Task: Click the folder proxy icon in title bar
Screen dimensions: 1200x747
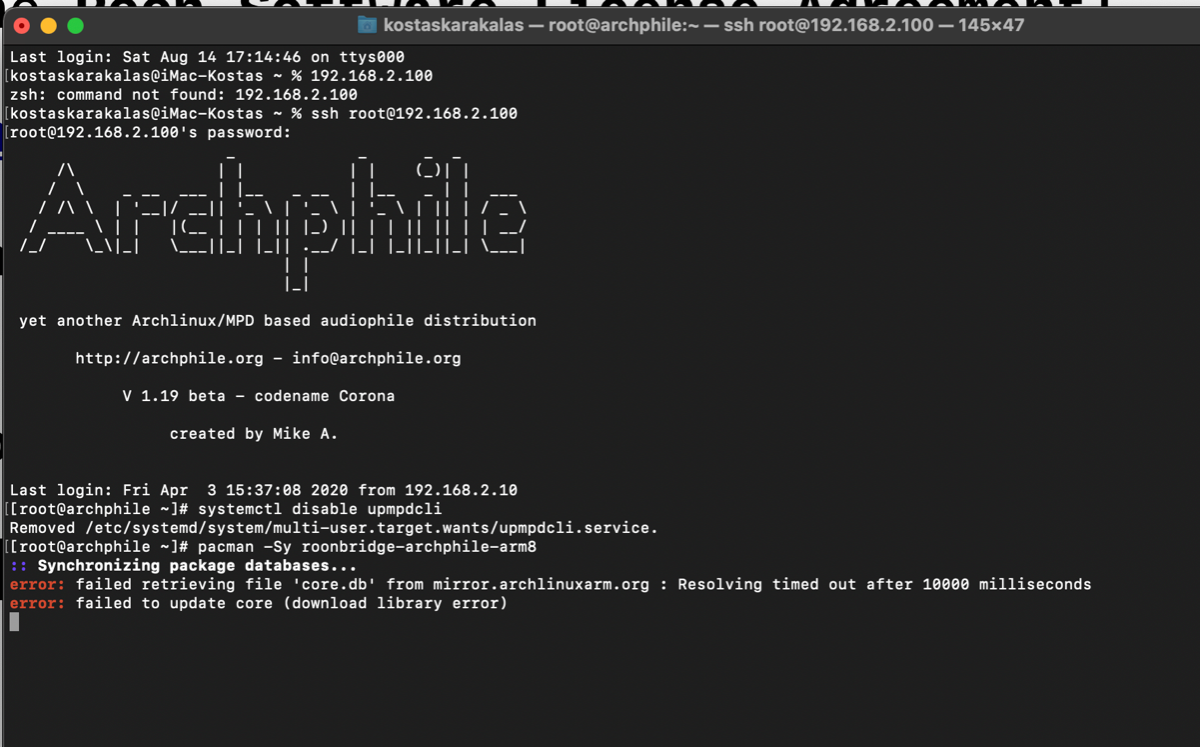Action: [x=367, y=25]
